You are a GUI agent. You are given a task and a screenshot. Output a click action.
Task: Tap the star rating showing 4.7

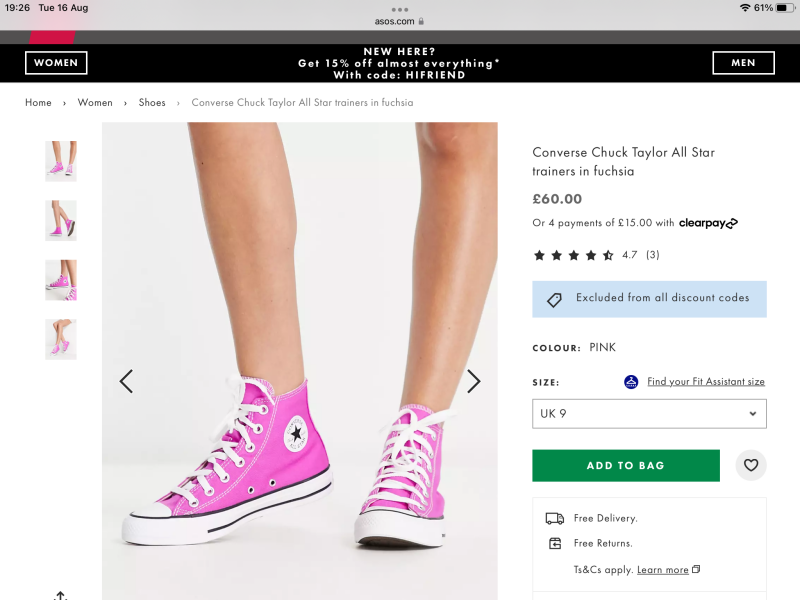coord(574,255)
